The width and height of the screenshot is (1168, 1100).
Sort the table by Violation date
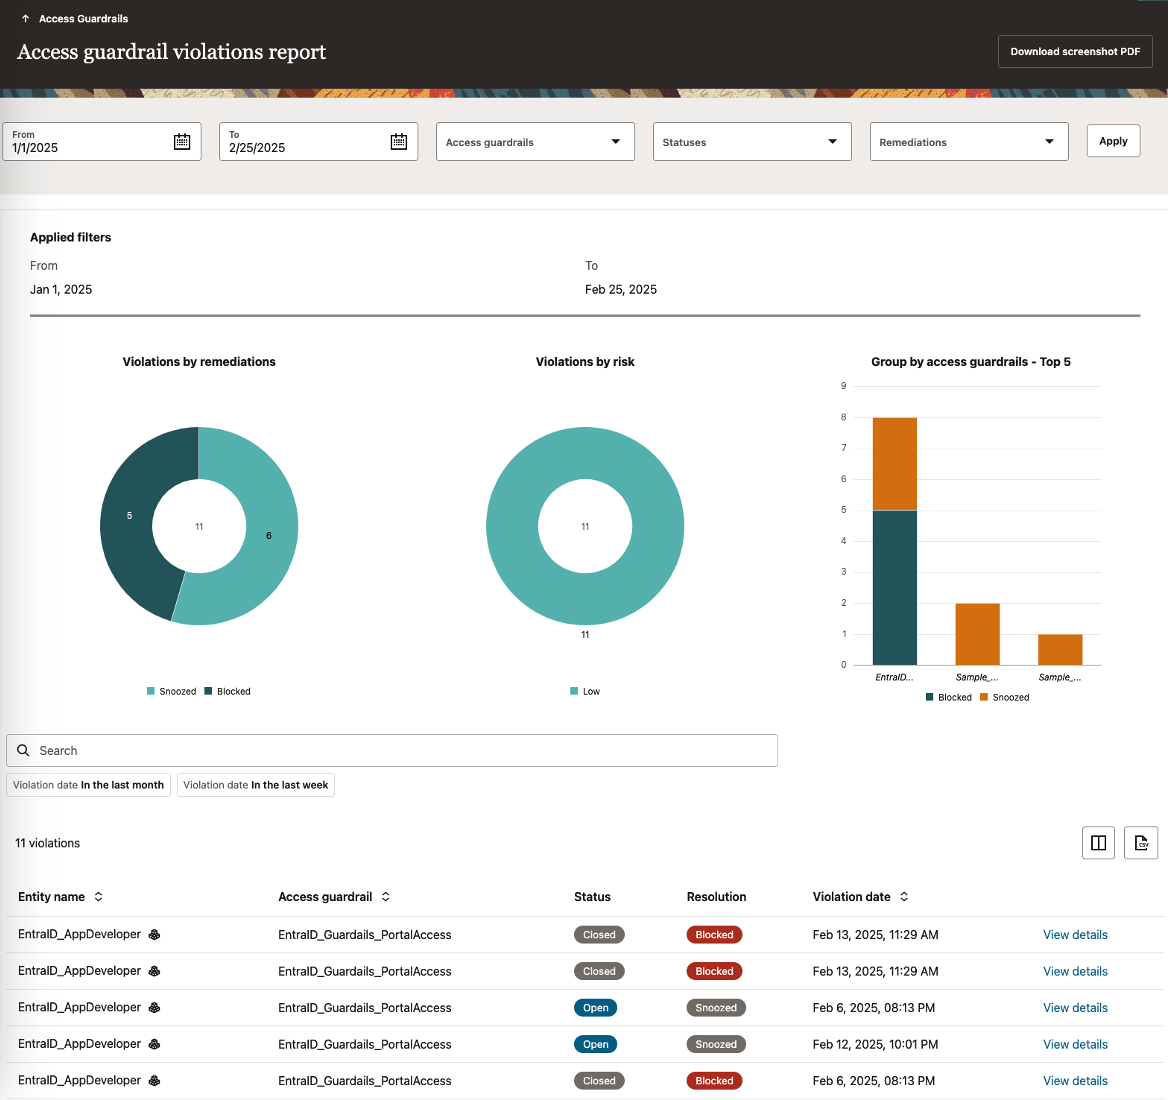(905, 896)
